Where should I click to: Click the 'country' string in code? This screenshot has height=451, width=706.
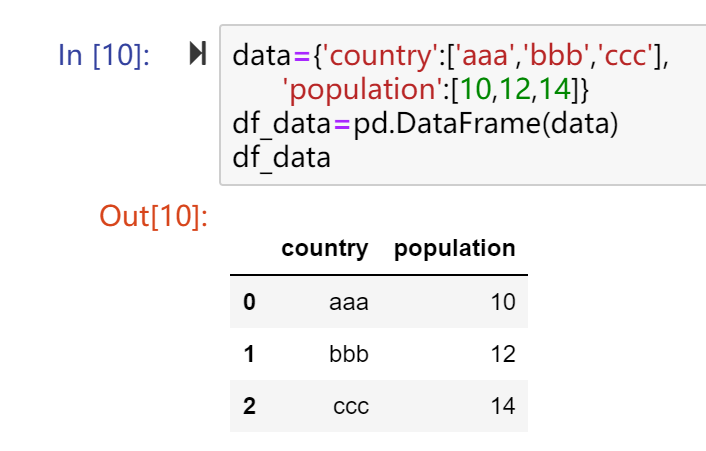pos(380,56)
